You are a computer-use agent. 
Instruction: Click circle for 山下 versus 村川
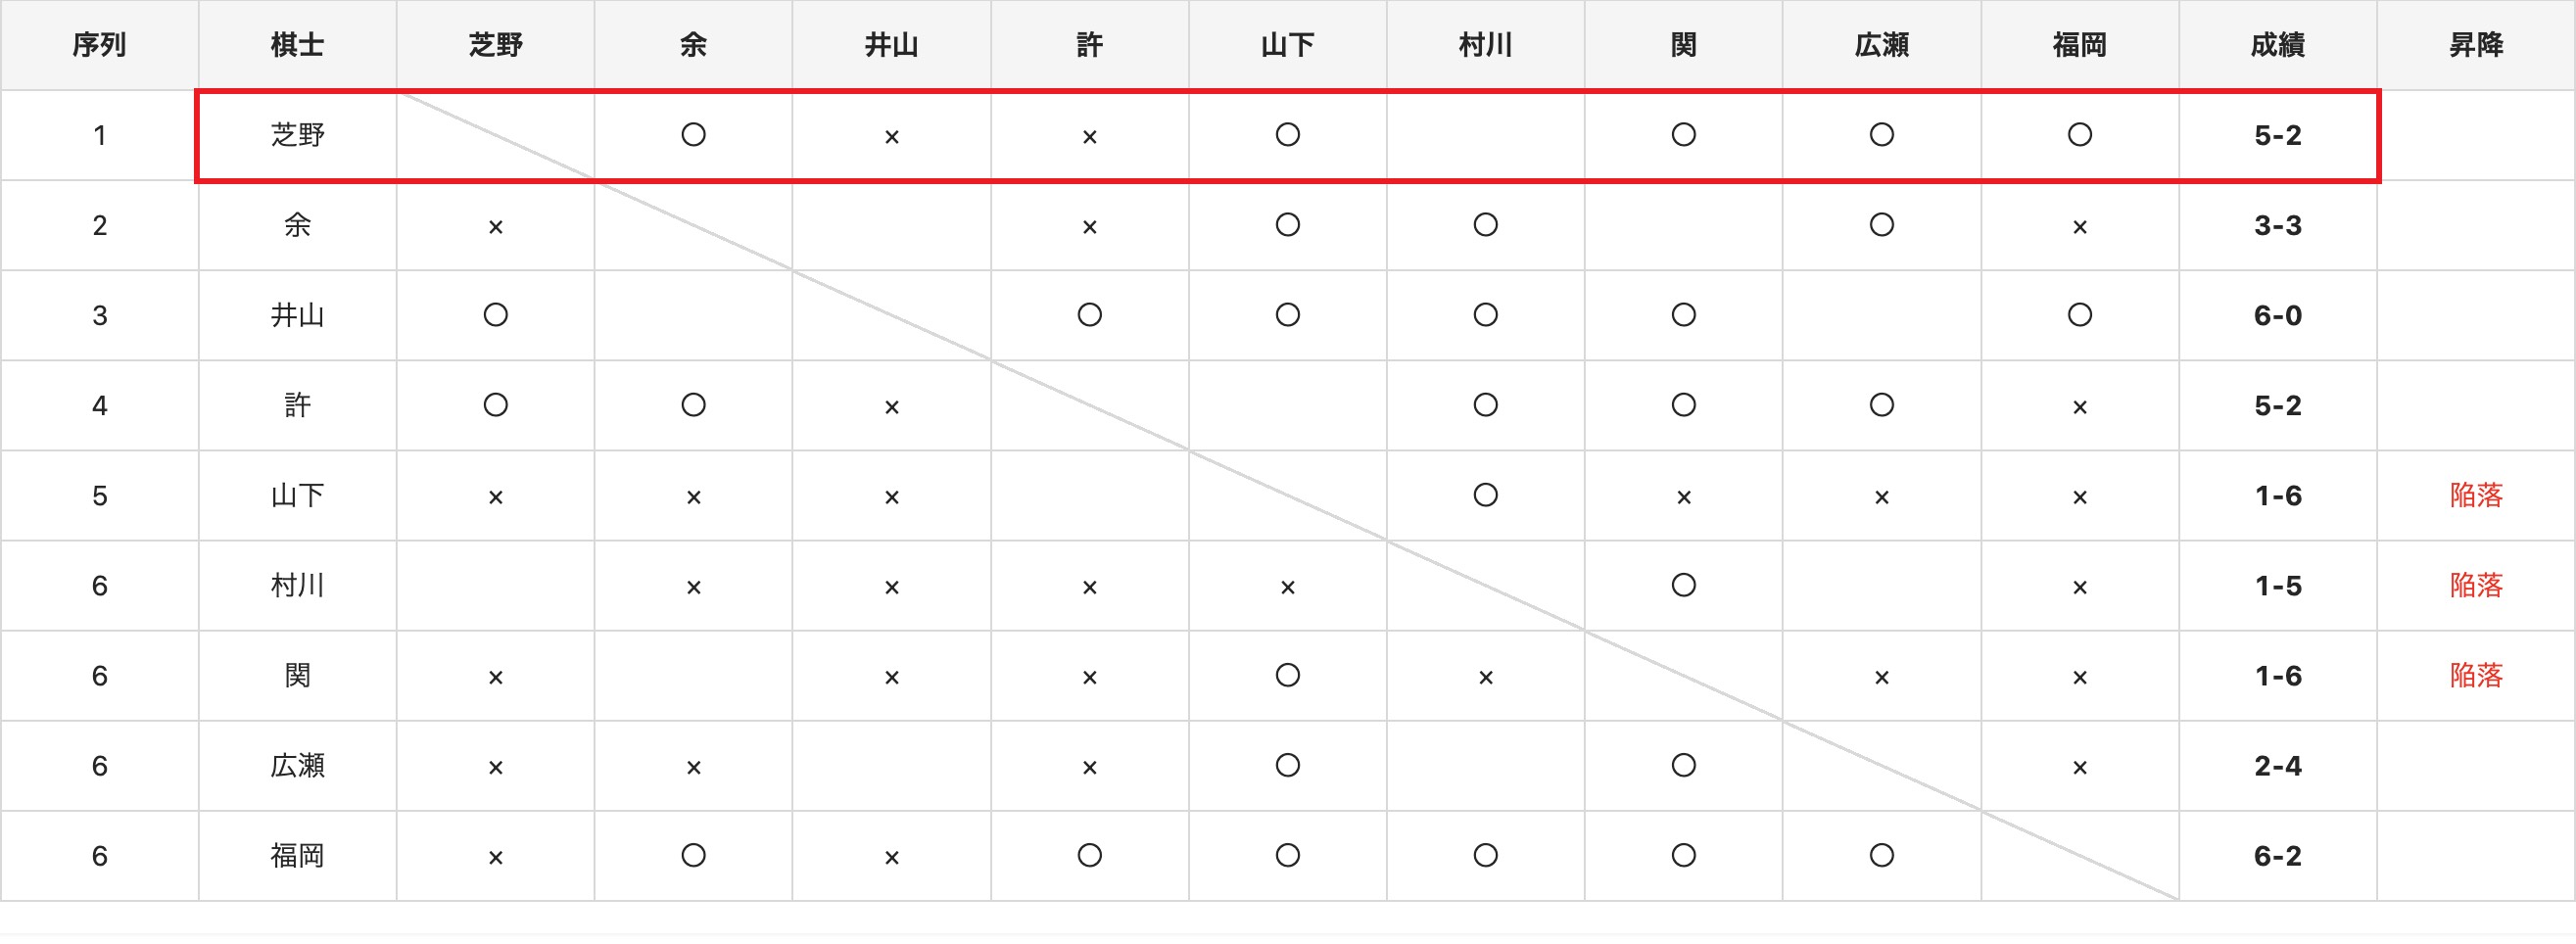[1485, 495]
